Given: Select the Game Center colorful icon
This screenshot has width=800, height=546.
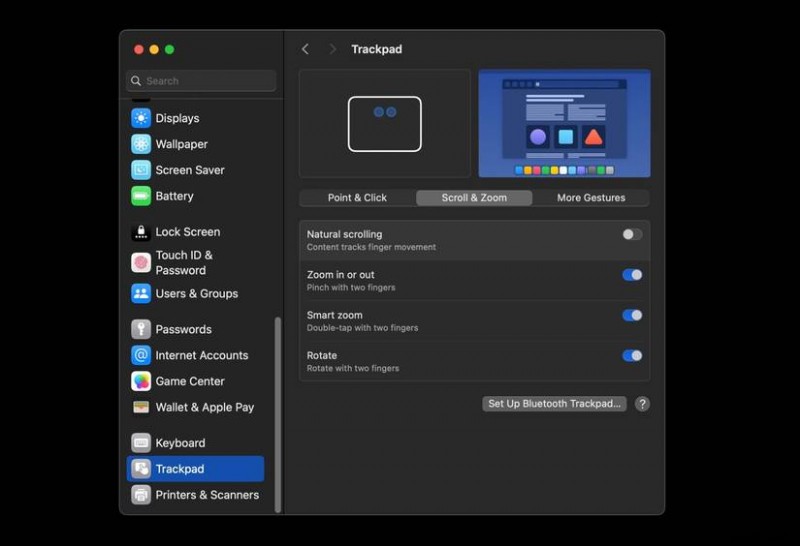Looking at the screenshot, I should 141,381.
